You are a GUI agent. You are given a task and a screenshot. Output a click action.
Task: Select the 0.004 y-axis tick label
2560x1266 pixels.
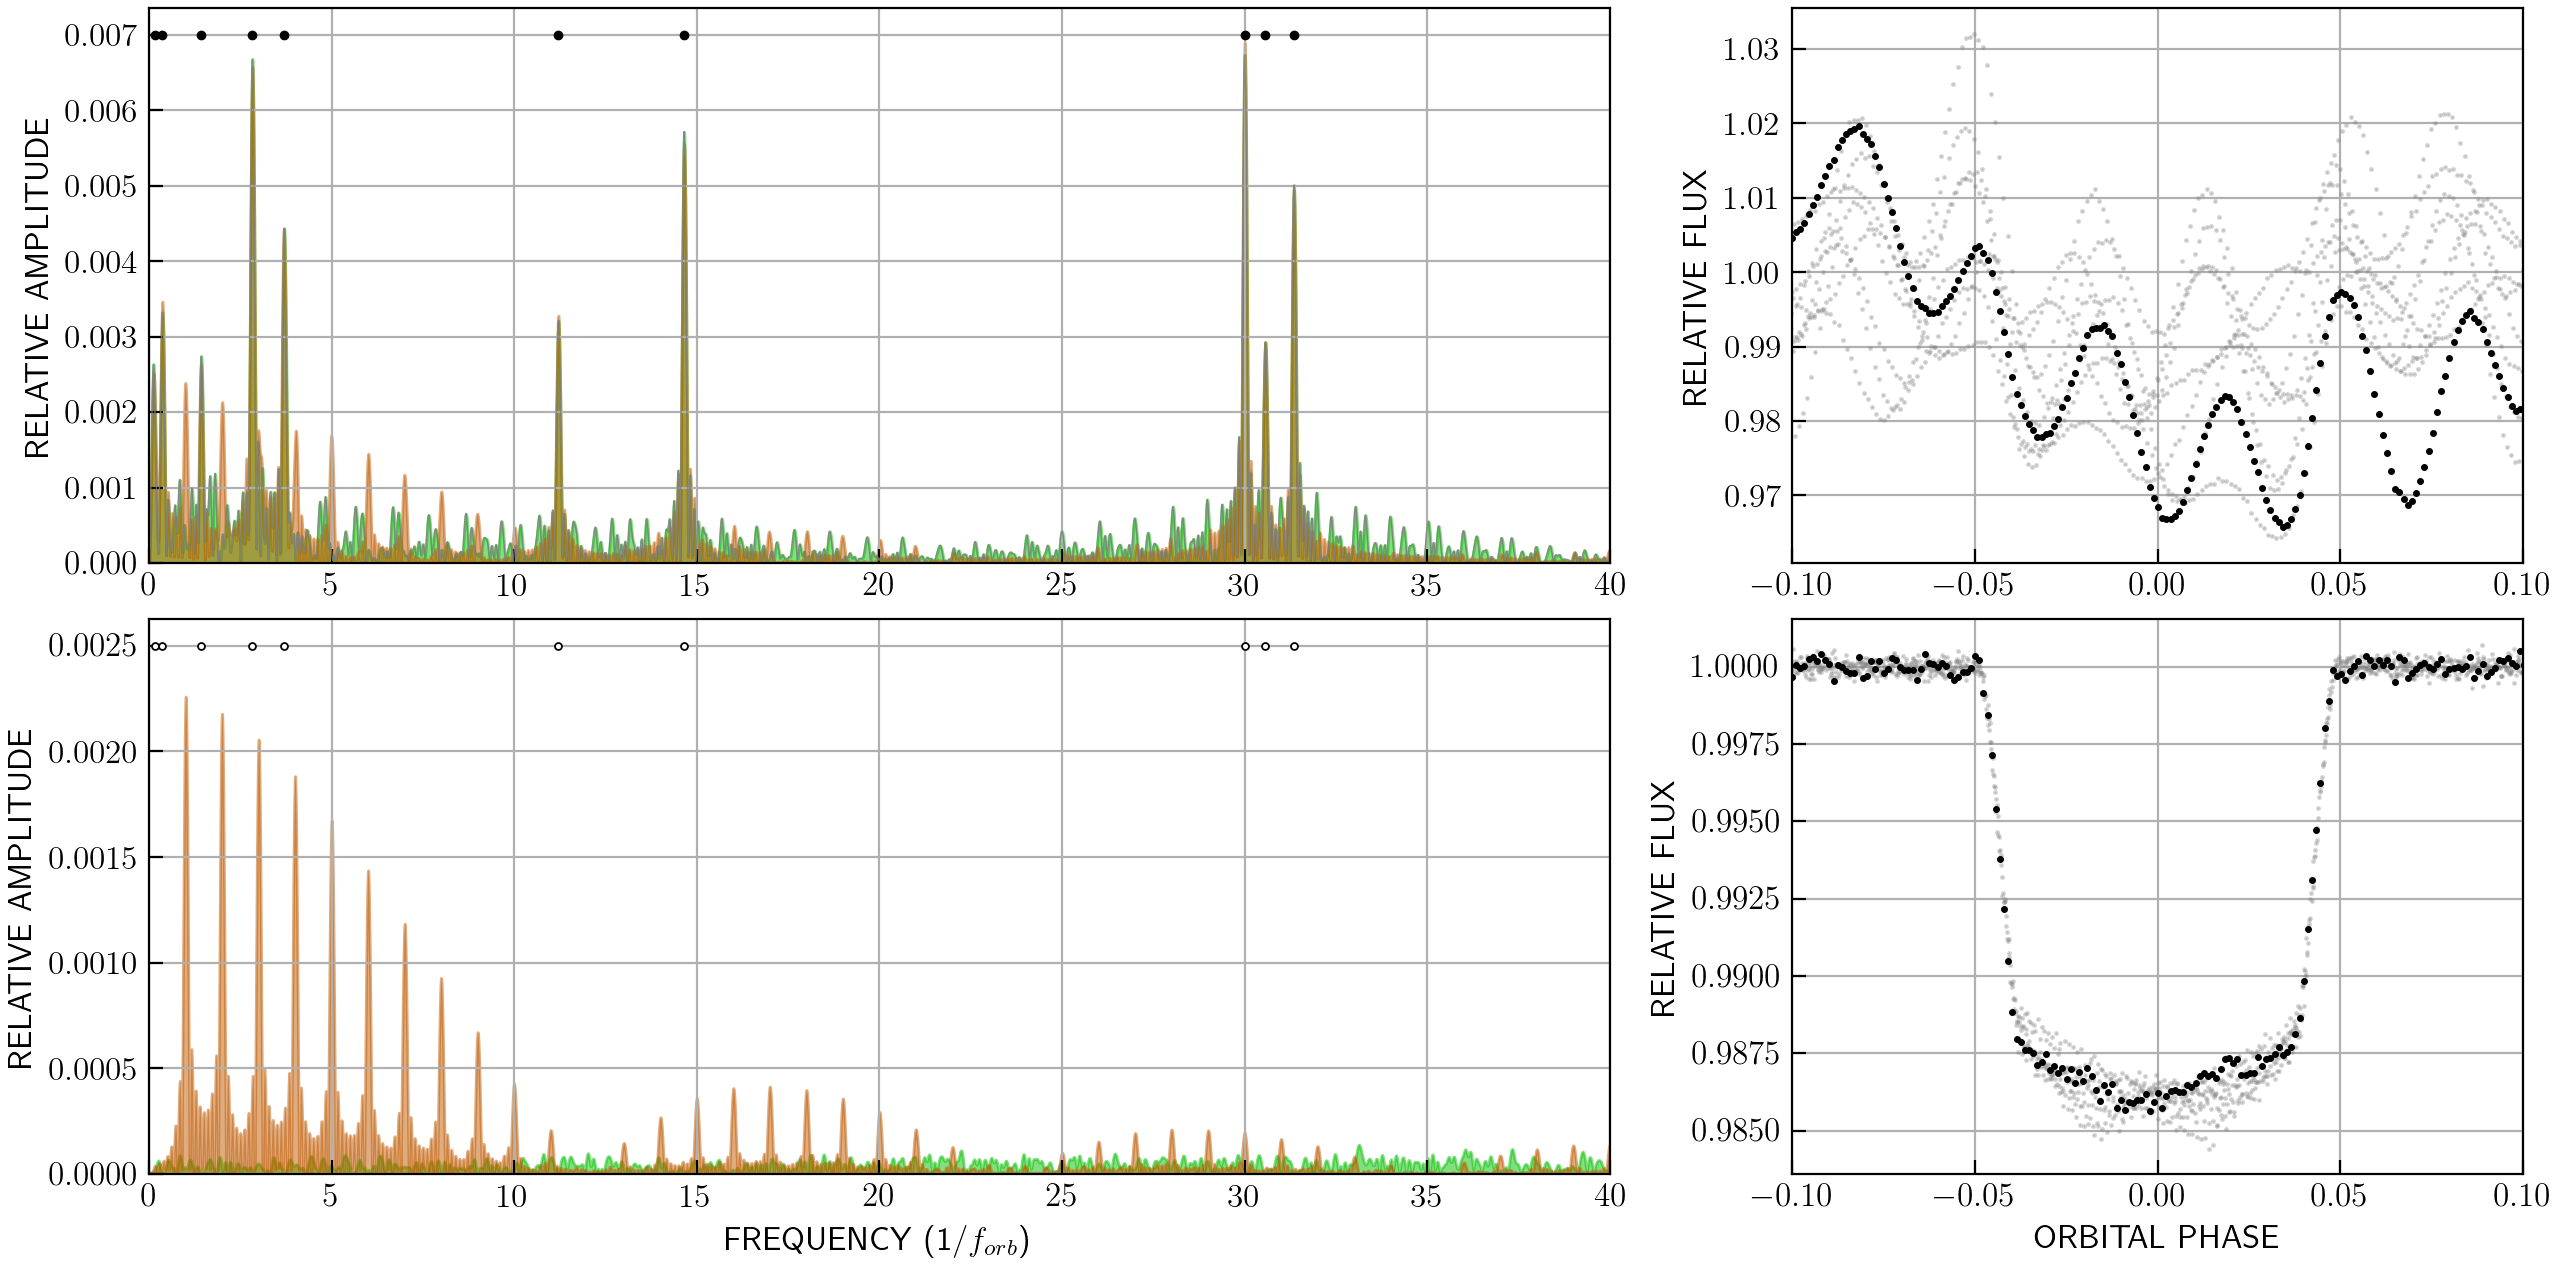pyautogui.click(x=100, y=262)
